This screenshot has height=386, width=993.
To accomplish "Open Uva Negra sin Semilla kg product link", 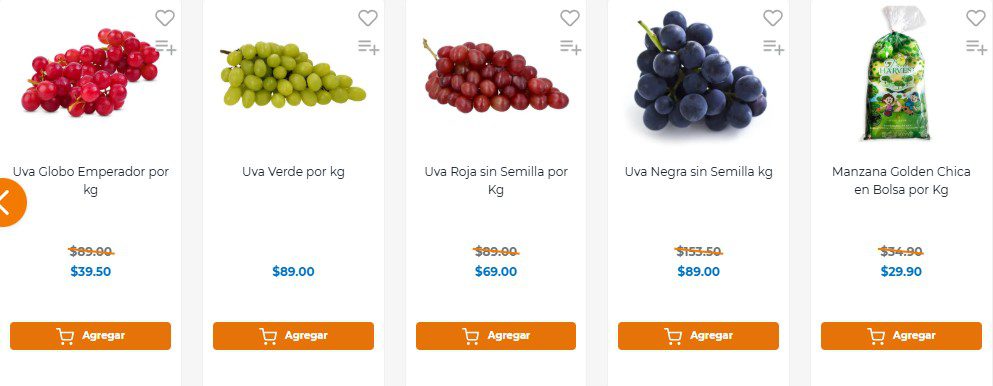I will click(x=699, y=171).
